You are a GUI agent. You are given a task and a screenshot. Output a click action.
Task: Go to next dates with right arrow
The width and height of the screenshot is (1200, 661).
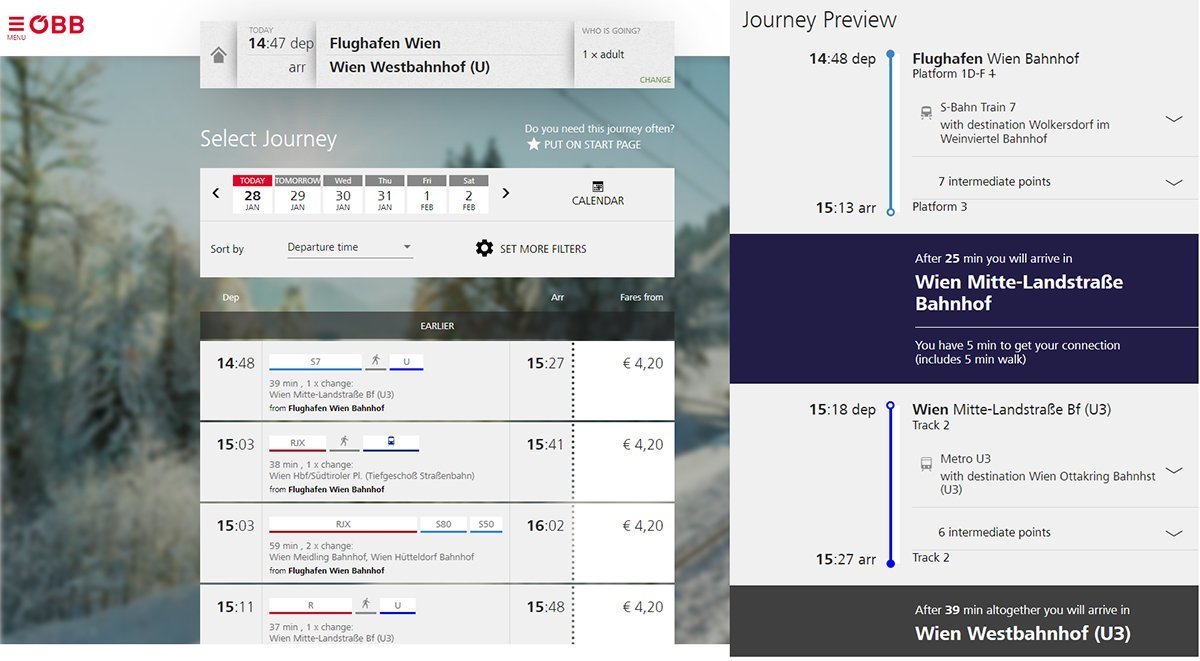pos(505,194)
